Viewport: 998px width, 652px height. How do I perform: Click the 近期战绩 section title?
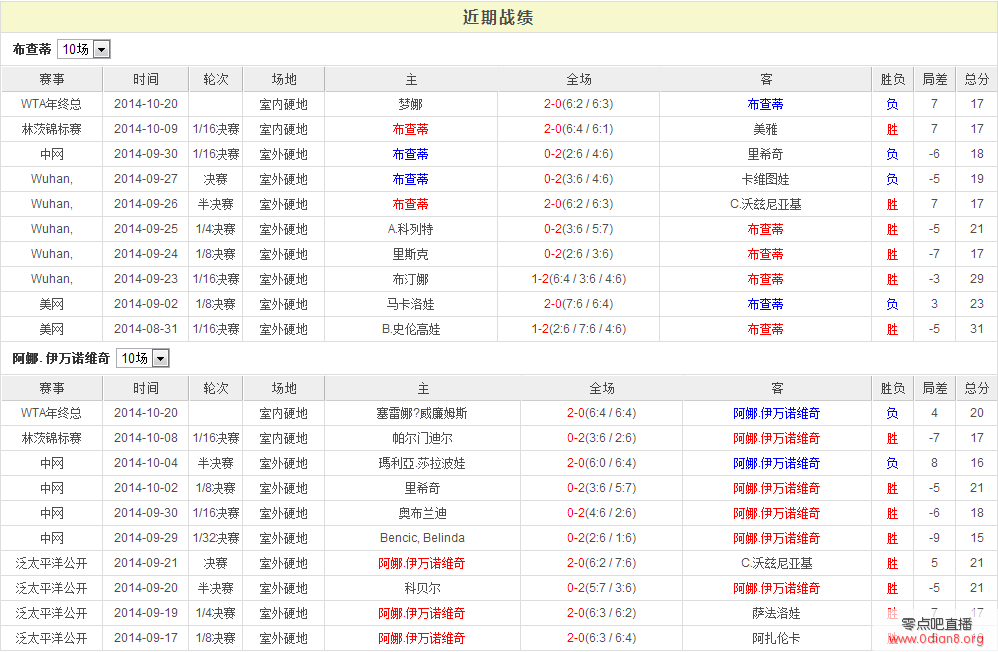(498, 17)
